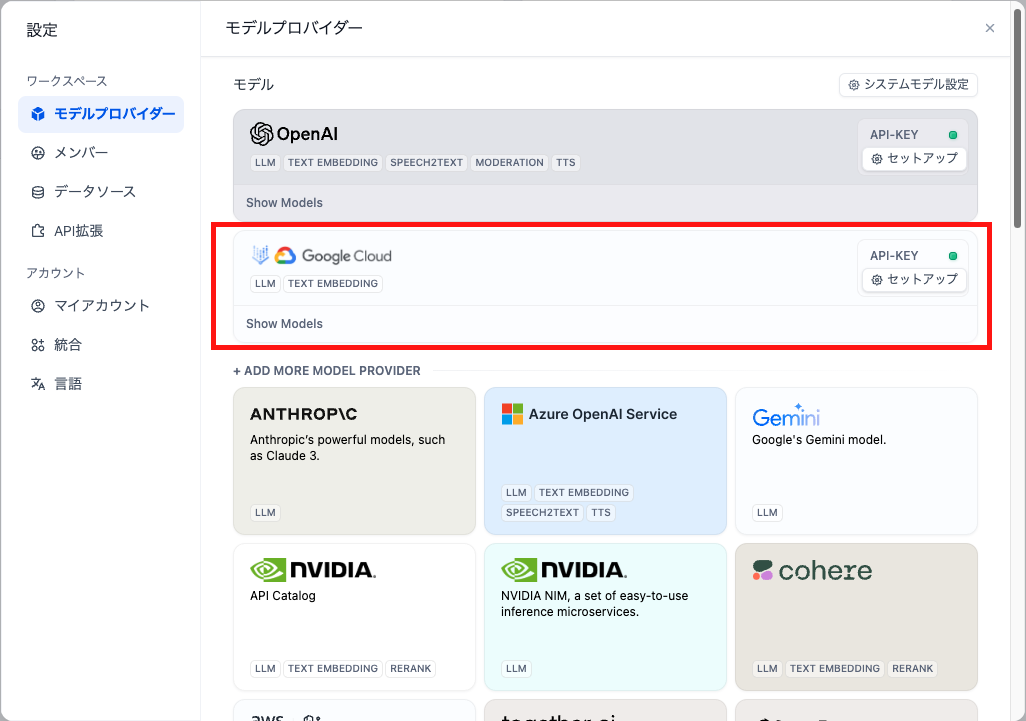This screenshot has height=721, width=1026.
Task: Click the Google Cloud logo
Action: pos(334,256)
